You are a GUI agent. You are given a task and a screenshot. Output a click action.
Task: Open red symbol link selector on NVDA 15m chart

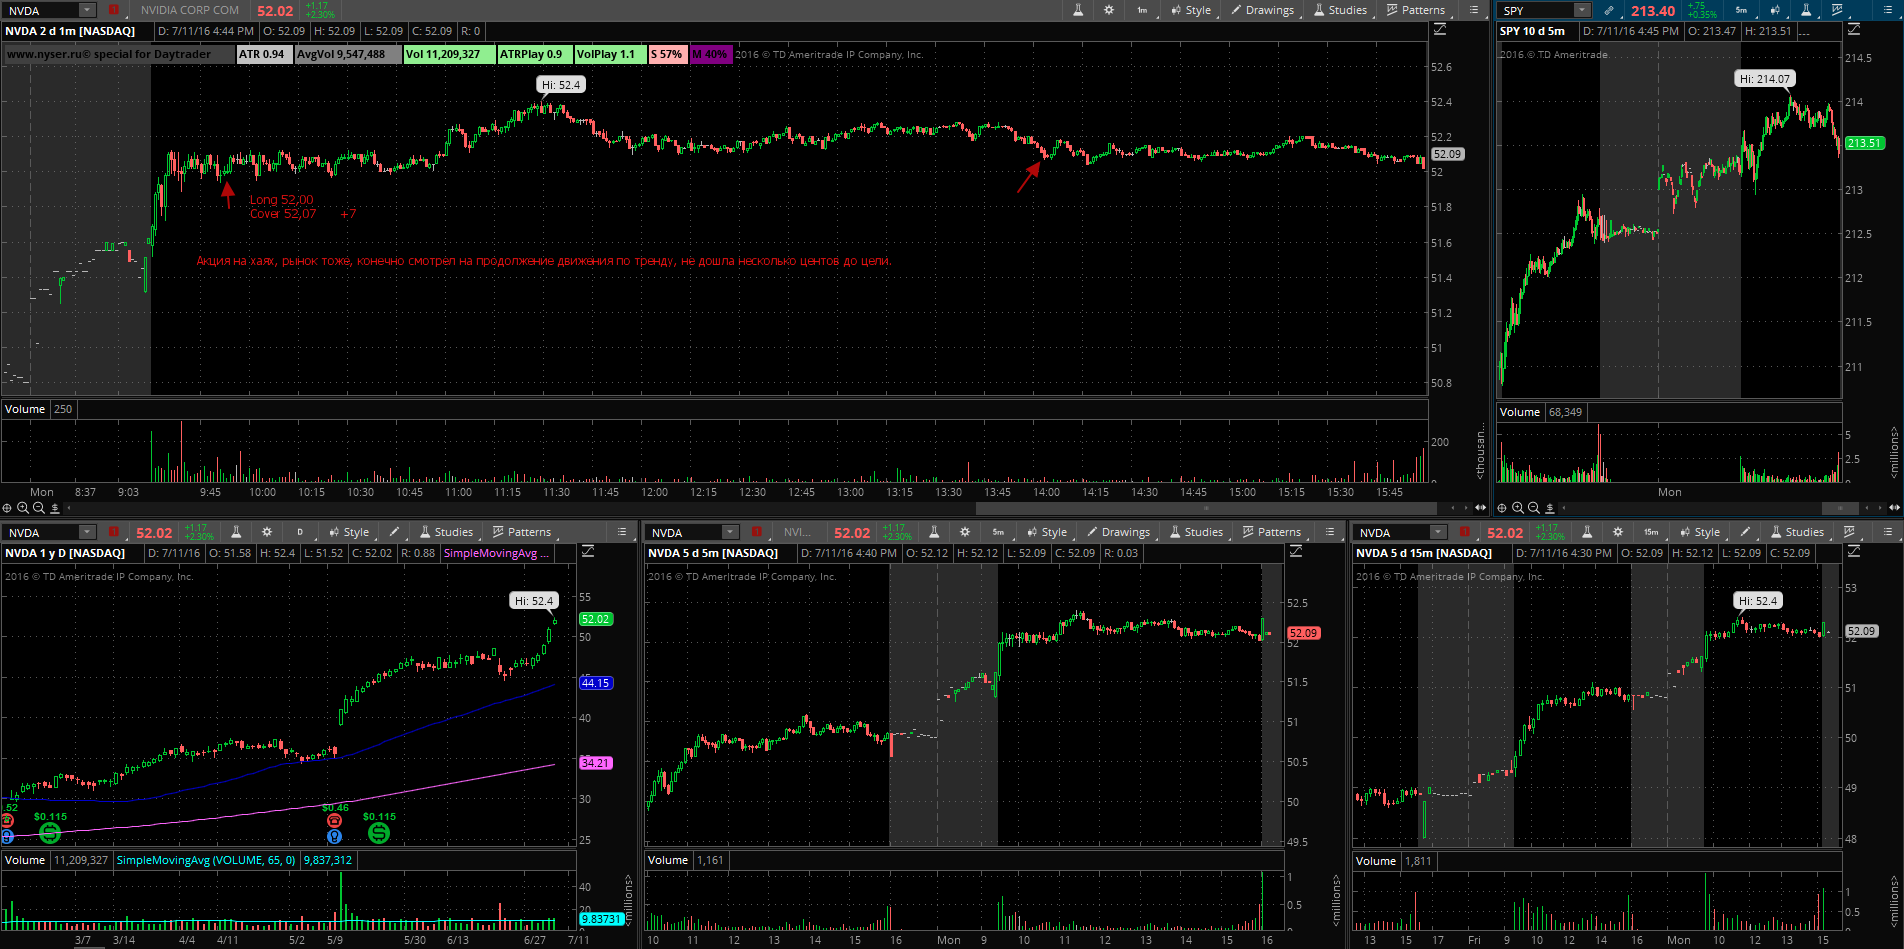1464,532
